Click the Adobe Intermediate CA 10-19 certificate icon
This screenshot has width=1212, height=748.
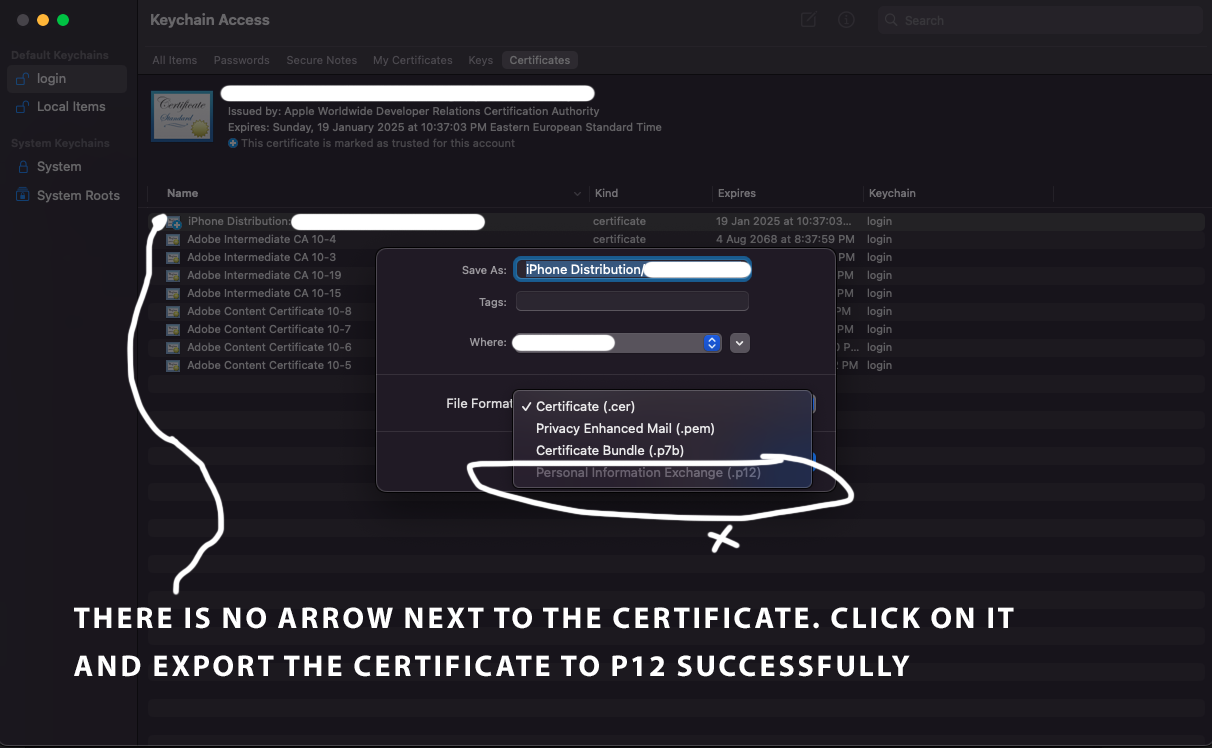[x=173, y=276]
